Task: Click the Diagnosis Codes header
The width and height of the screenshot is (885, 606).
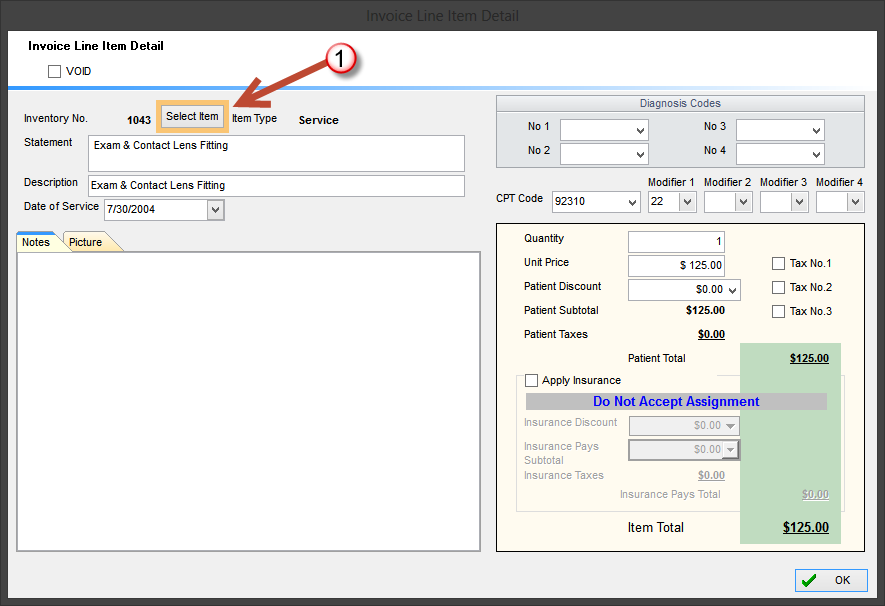Action: (680, 103)
